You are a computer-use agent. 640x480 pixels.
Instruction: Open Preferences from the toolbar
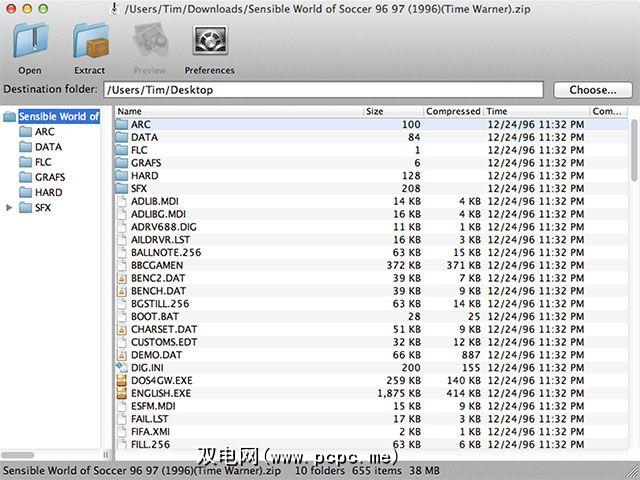click(210, 41)
